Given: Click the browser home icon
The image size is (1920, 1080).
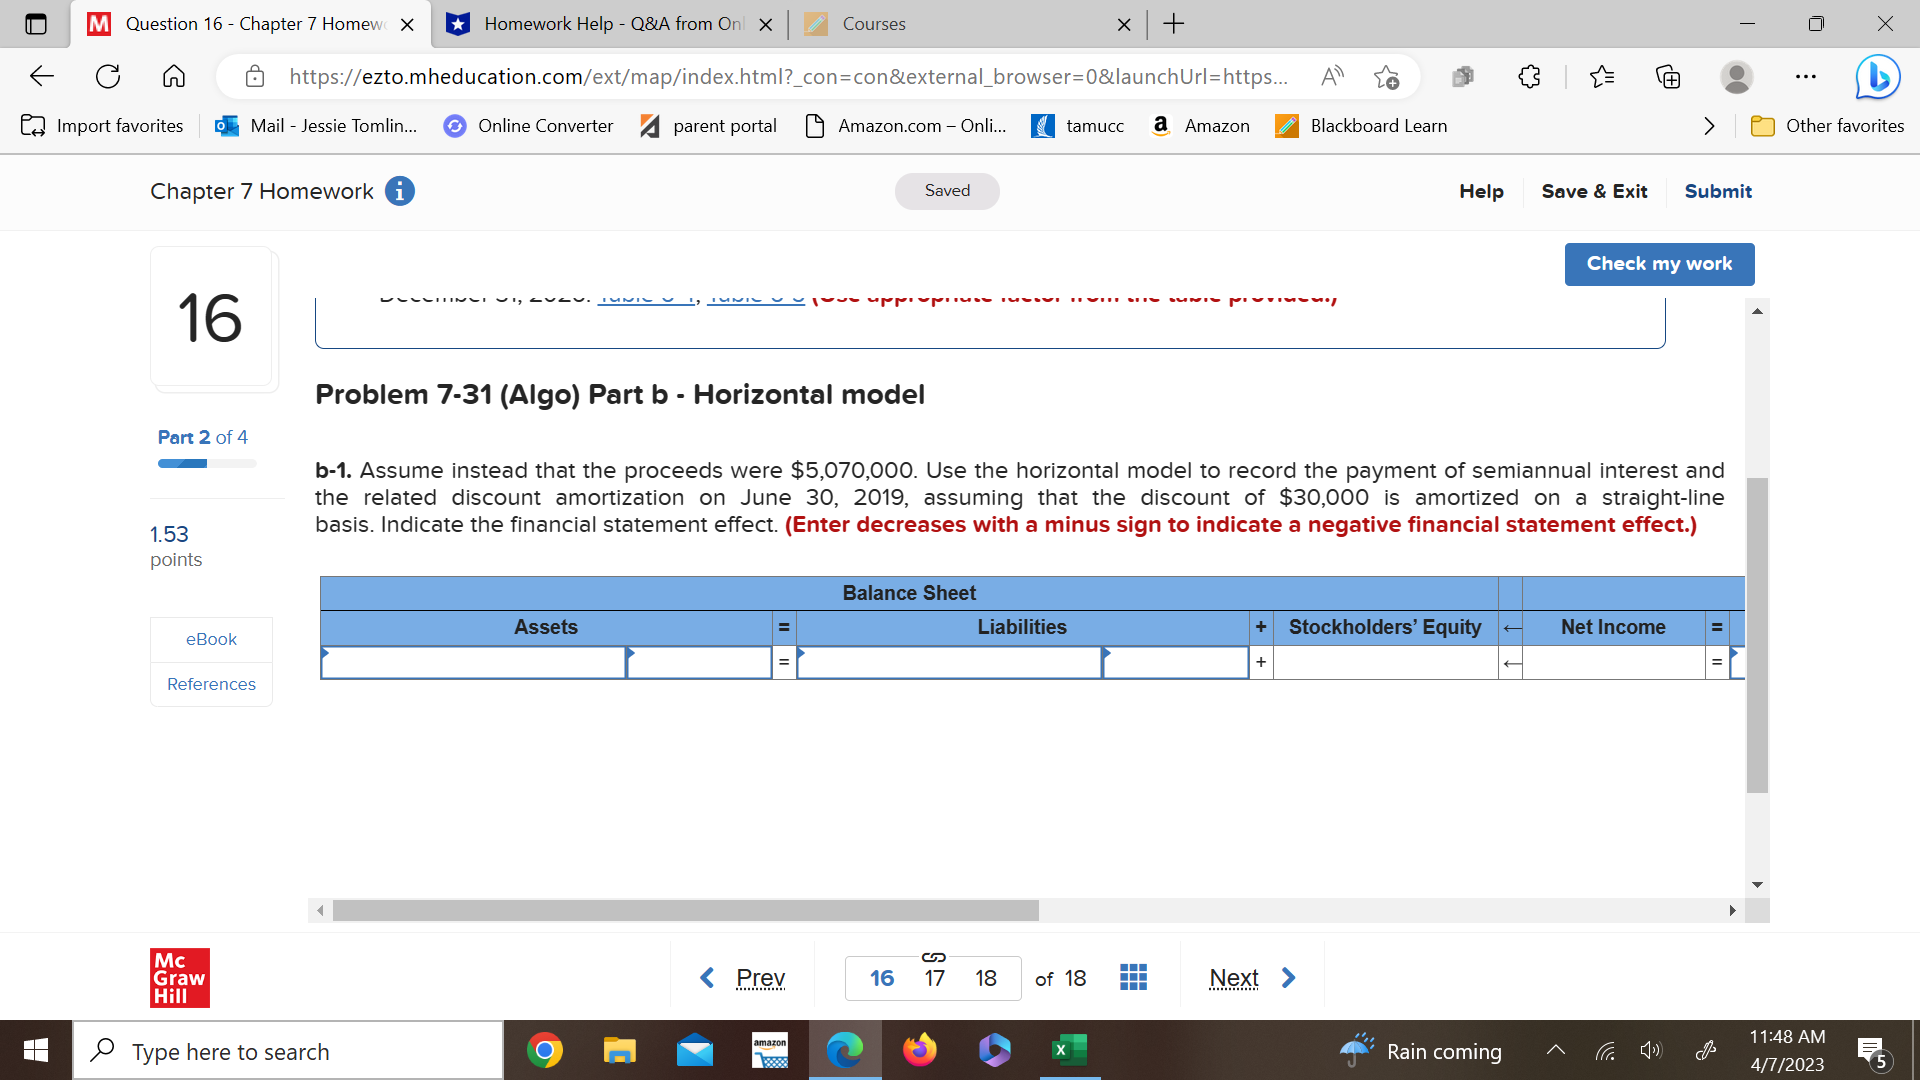Looking at the screenshot, I should pyautogui.click(x=174, y=76).
